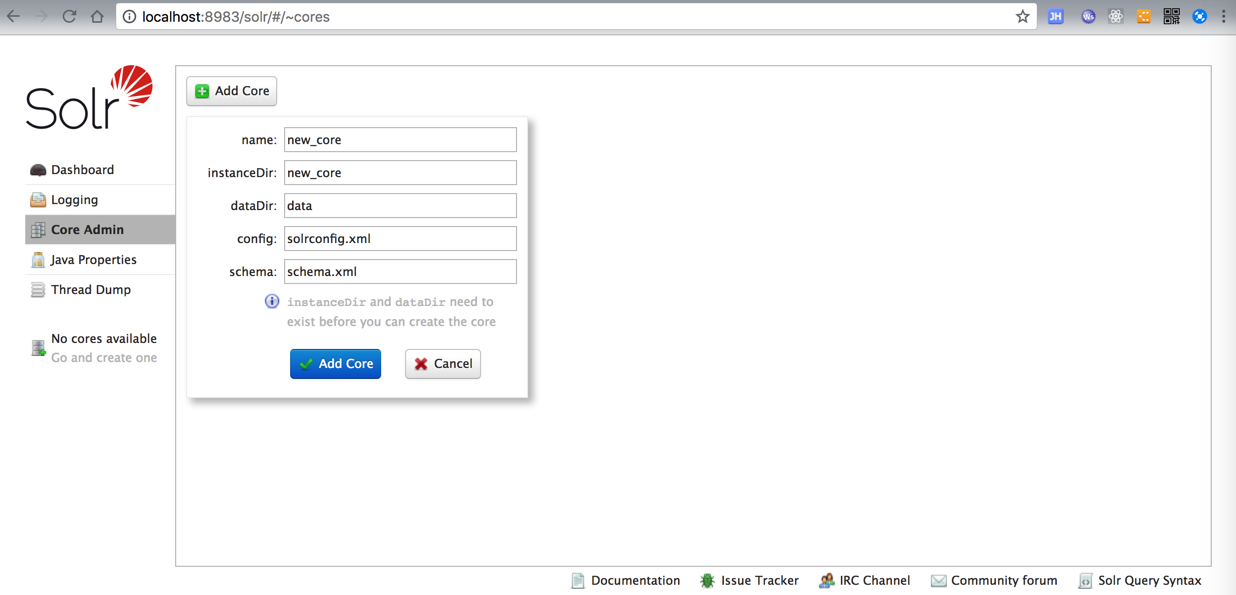Click the 'name:' field label

259,140
